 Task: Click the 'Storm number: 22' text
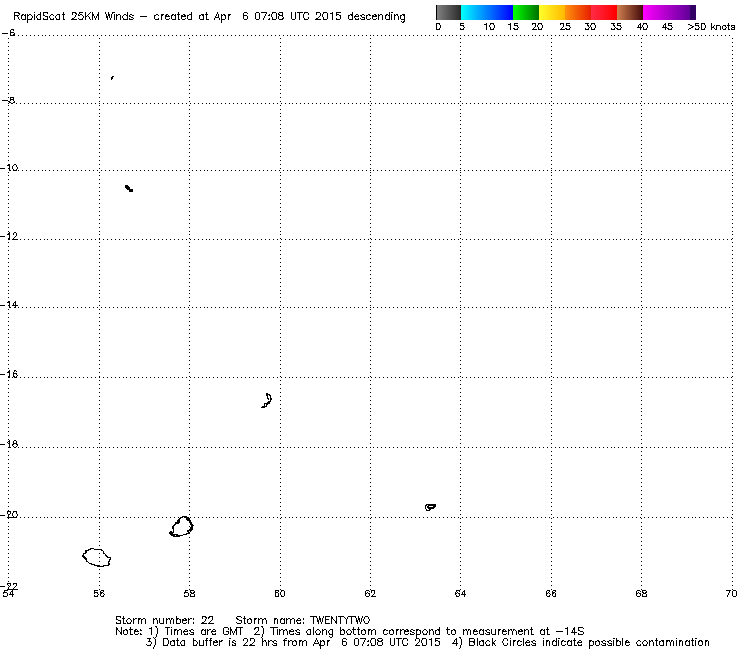[x=164, y=620]
